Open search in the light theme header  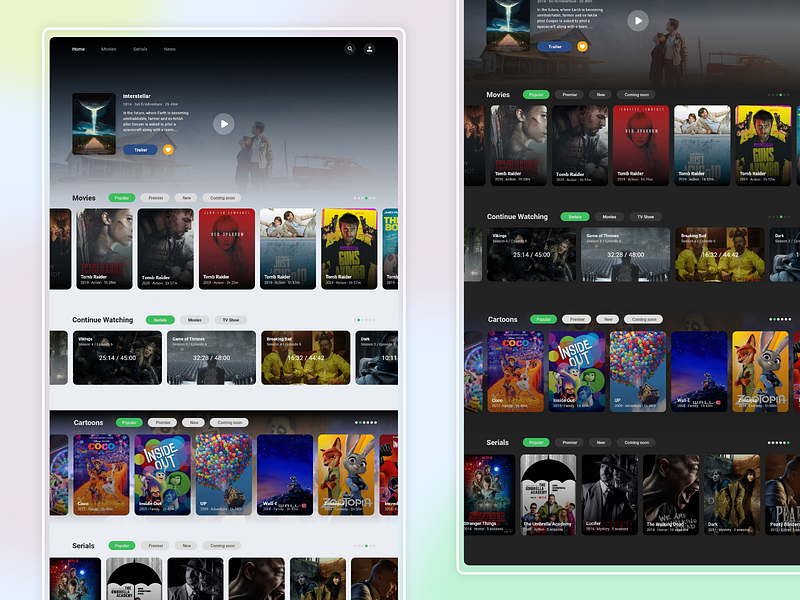click(x=350, y=49)
